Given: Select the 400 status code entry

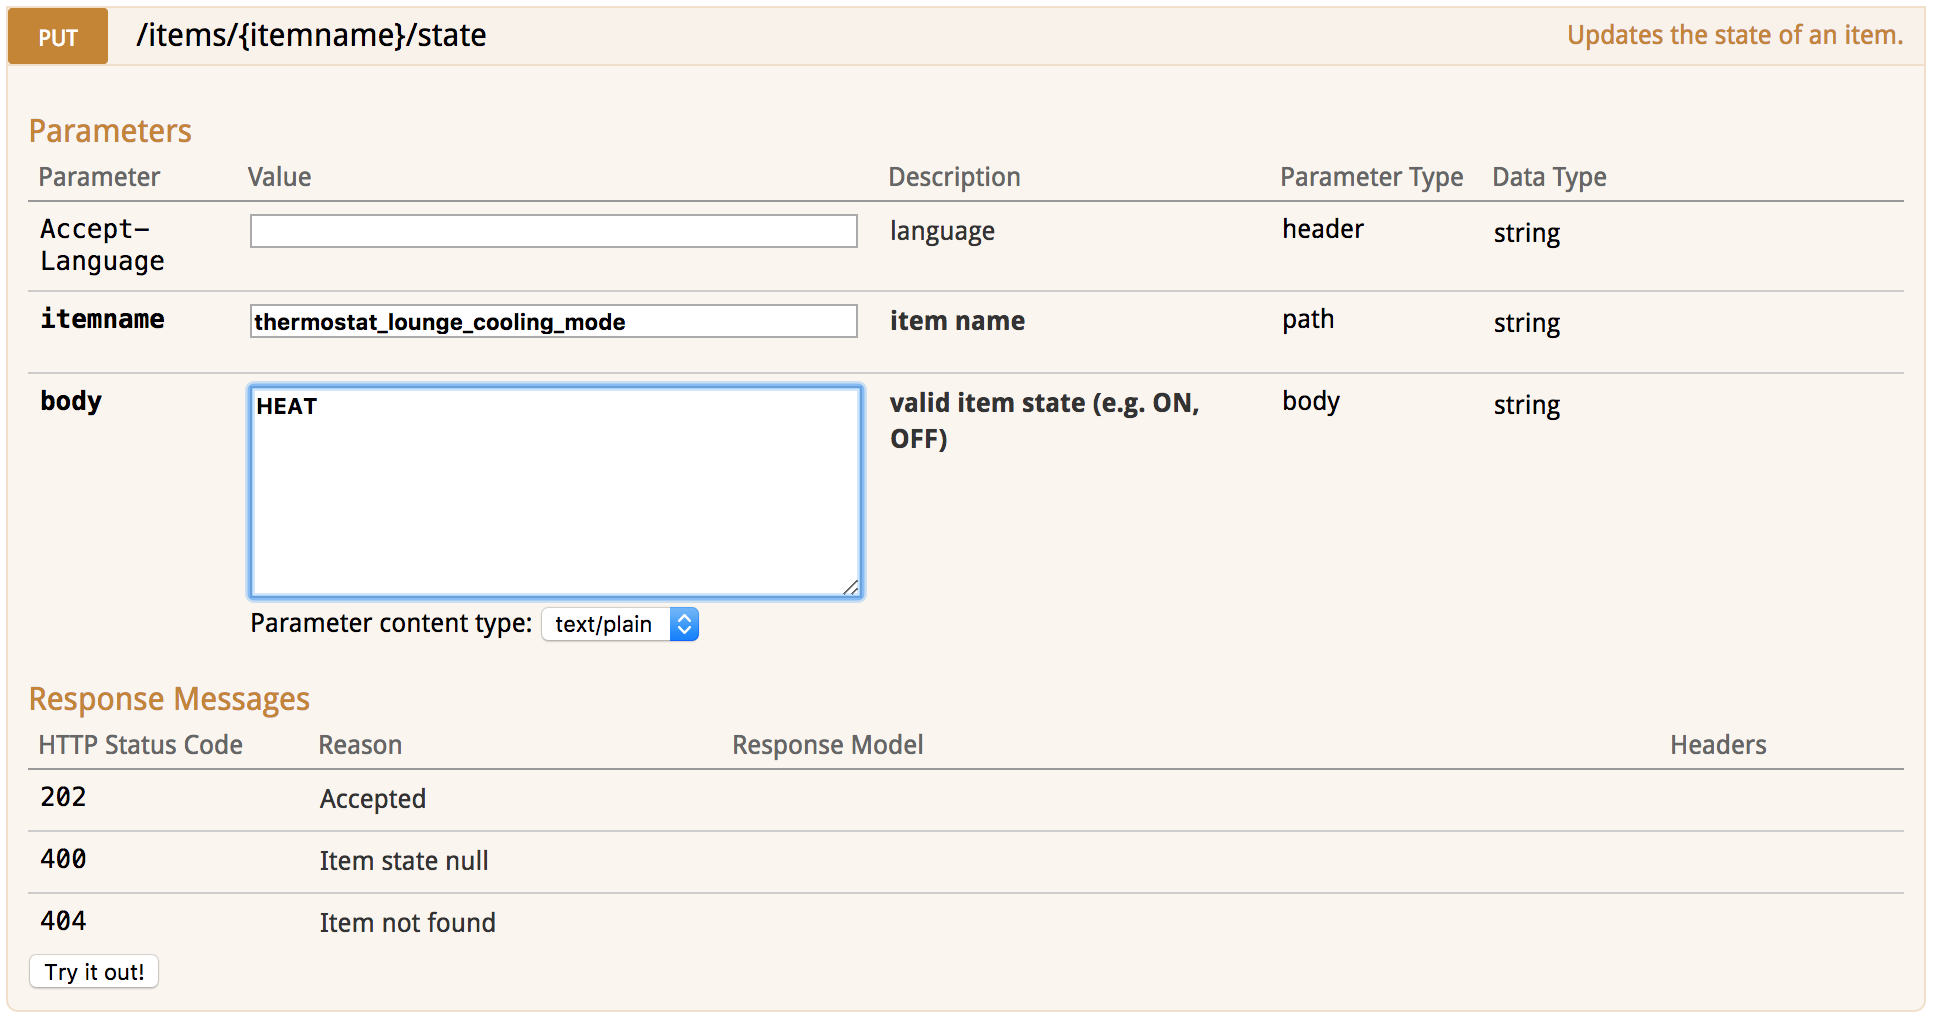Looking at the screenshot, I should [x=63, y=860].
